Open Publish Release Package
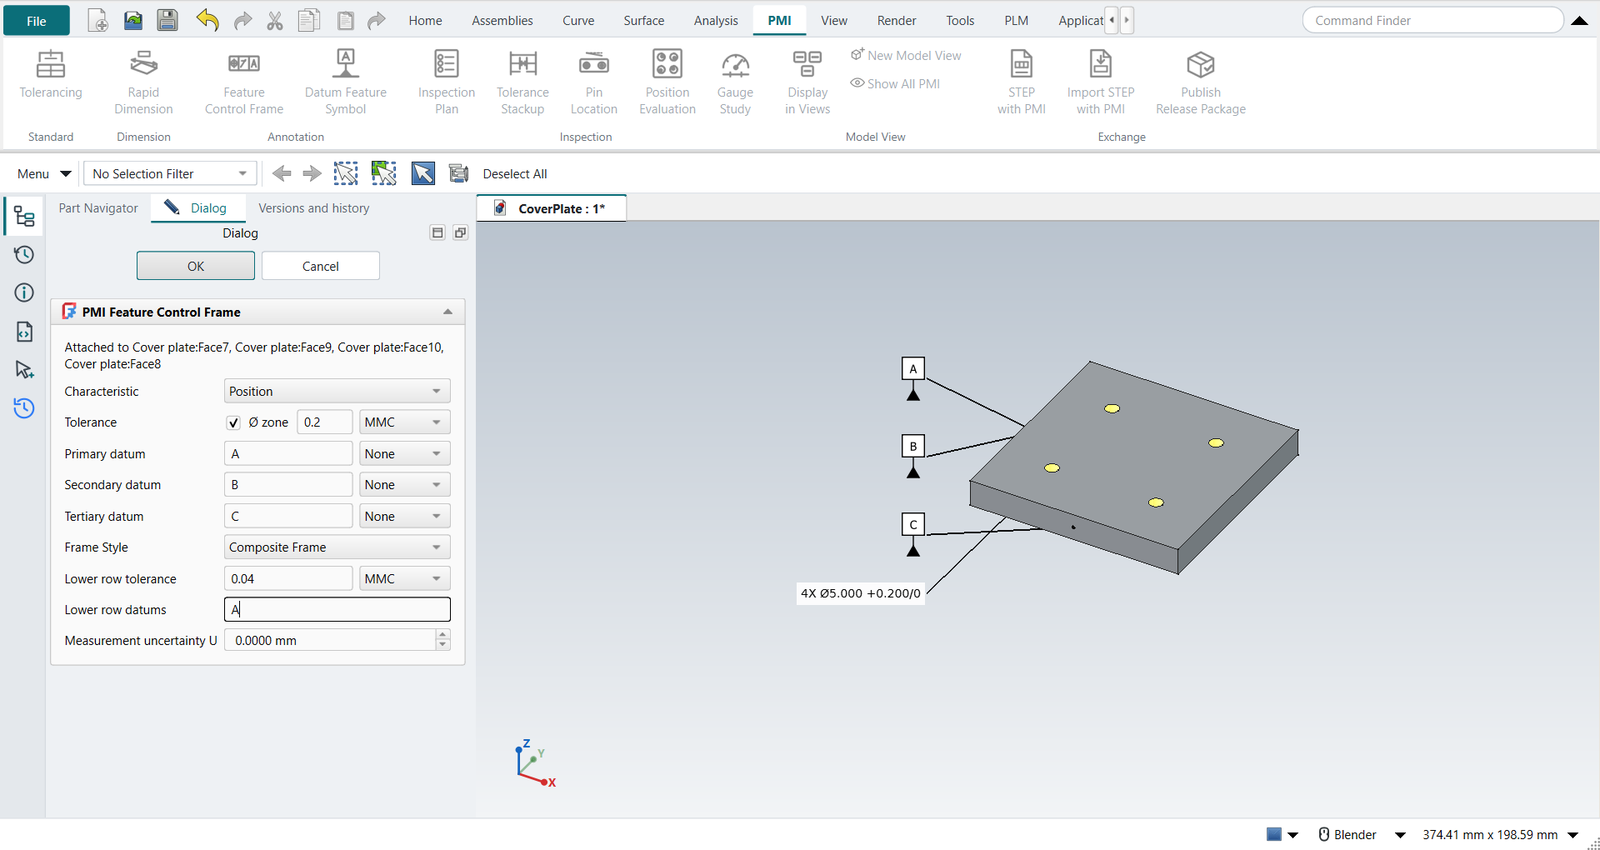1600x850 pixels. (1200, 83)
